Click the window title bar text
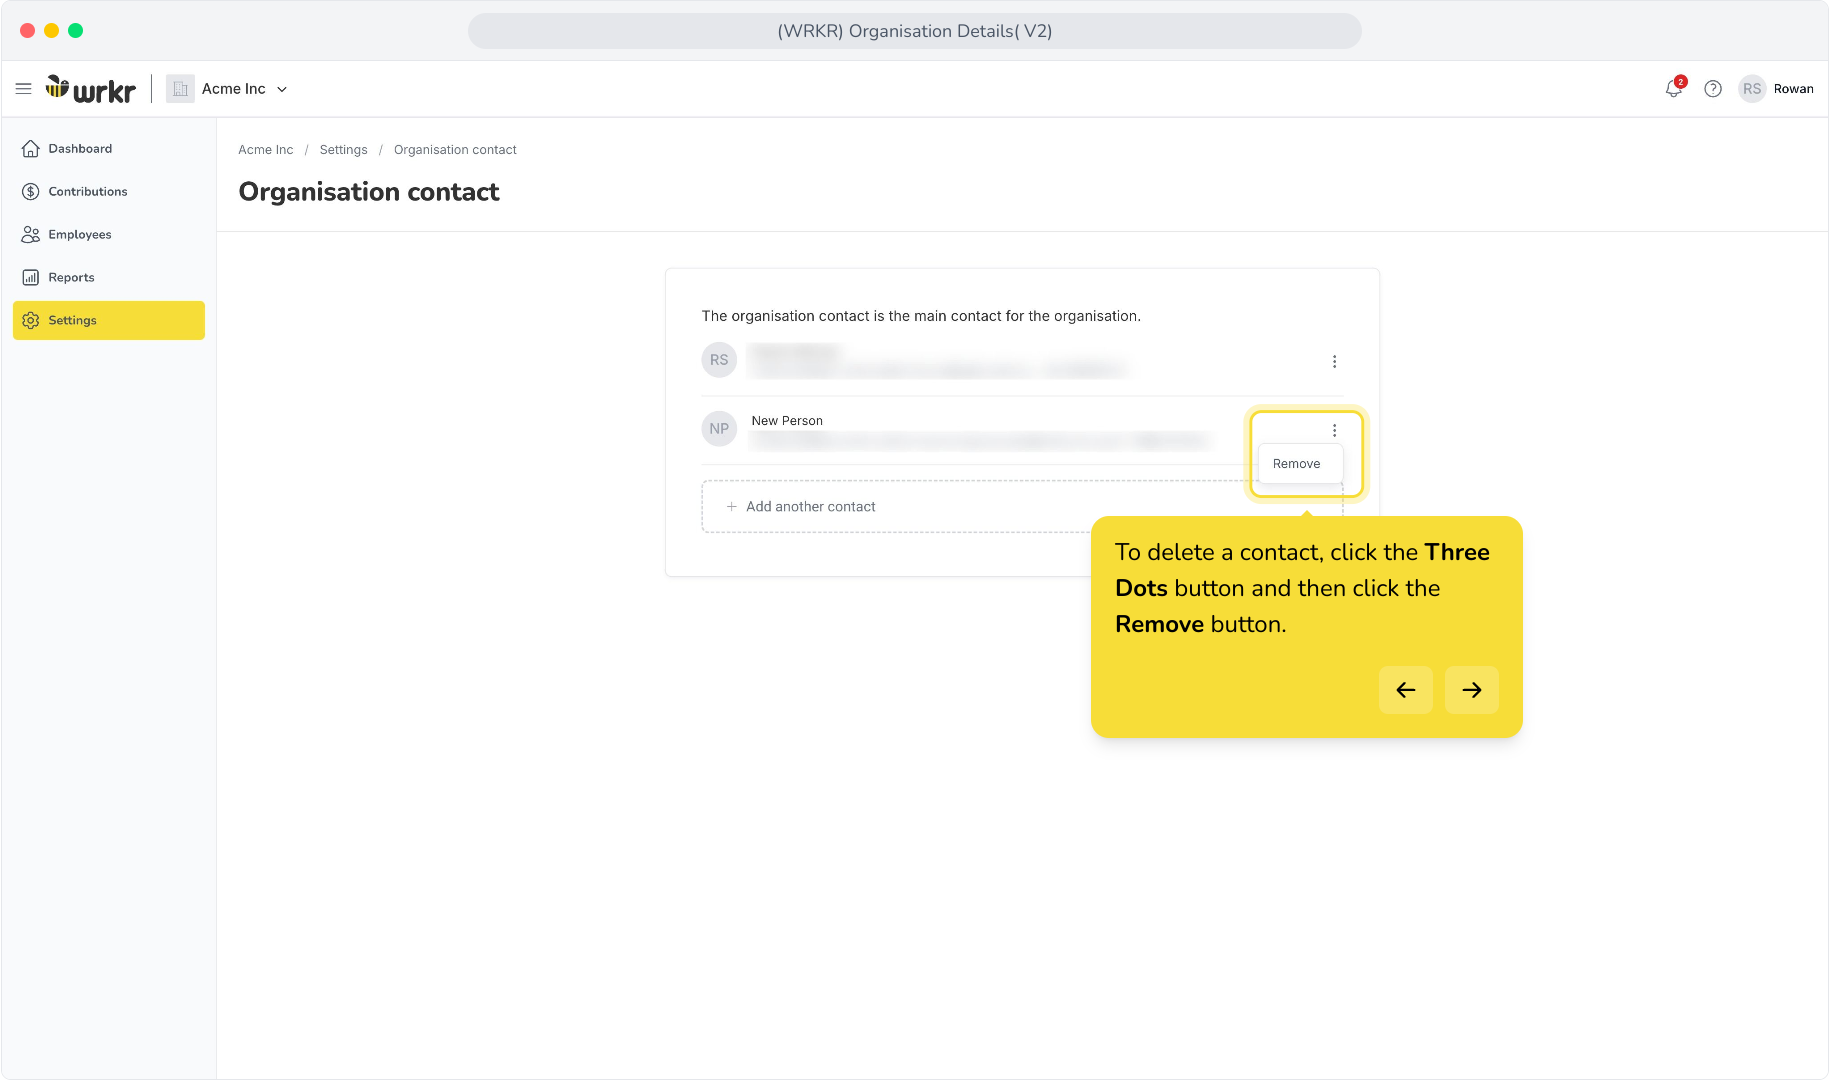This screenshot has height=1080, width=1830. (915, 31)
